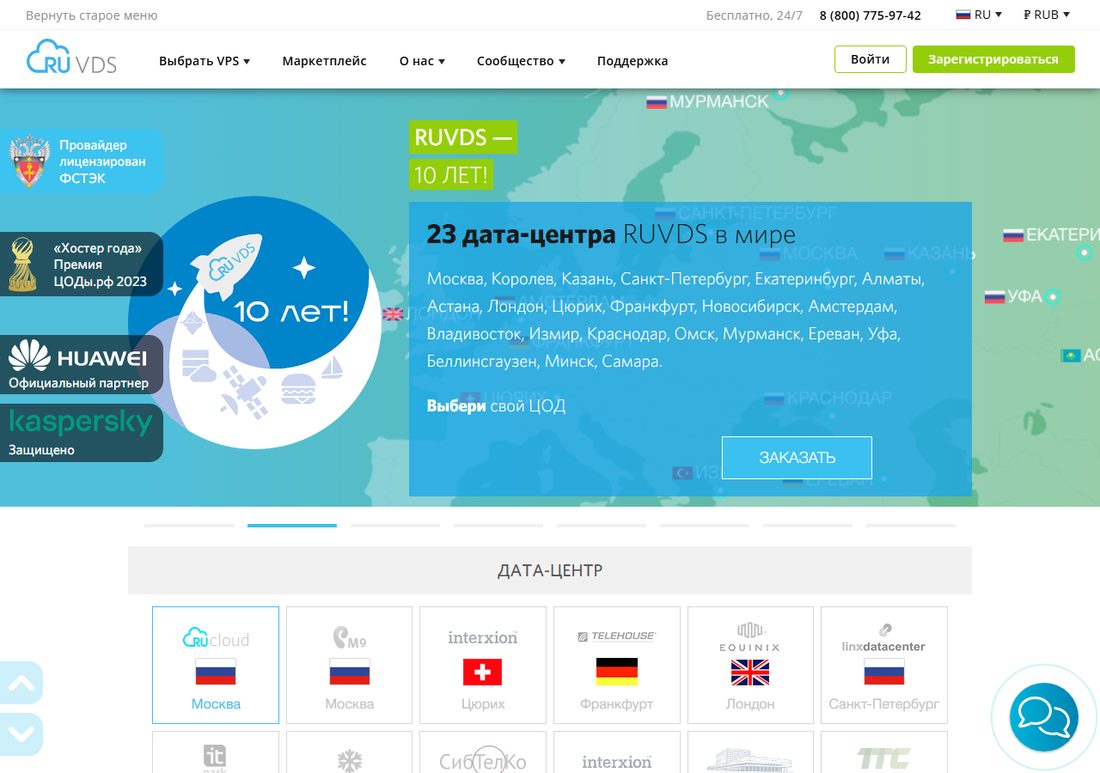Select the M9 Москва data center card
This screenshot has height=773, width=1100.
pos(349,665)
